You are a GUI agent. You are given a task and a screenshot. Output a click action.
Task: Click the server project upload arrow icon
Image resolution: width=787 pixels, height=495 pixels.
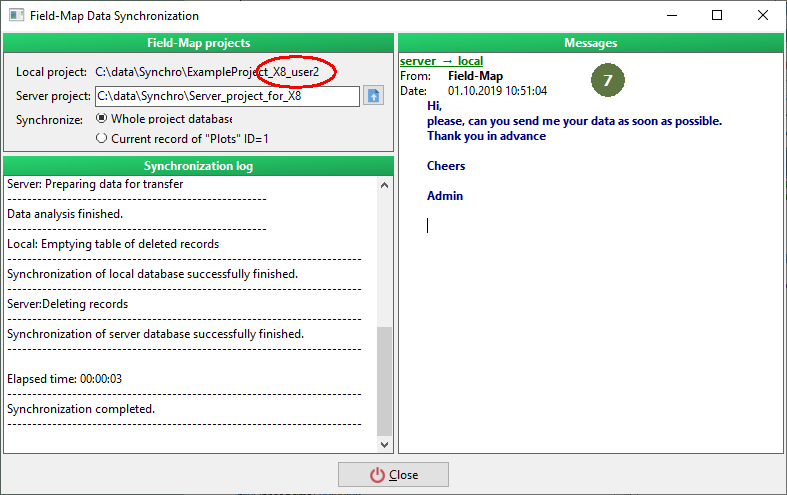click(x=373, y=95)
